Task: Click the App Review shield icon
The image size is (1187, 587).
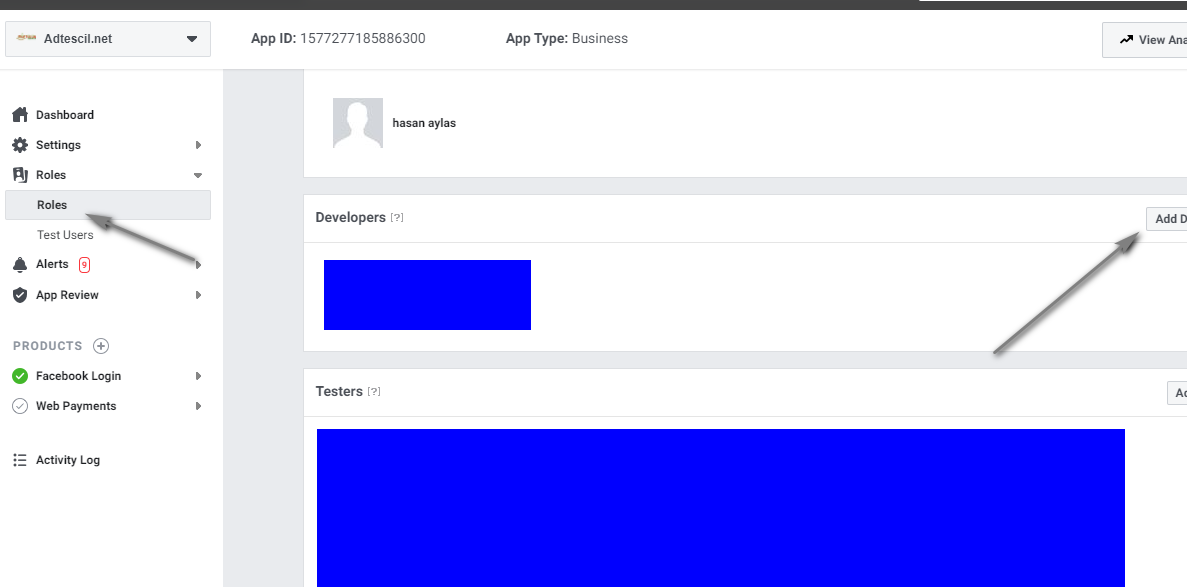Action: (20, 295)
